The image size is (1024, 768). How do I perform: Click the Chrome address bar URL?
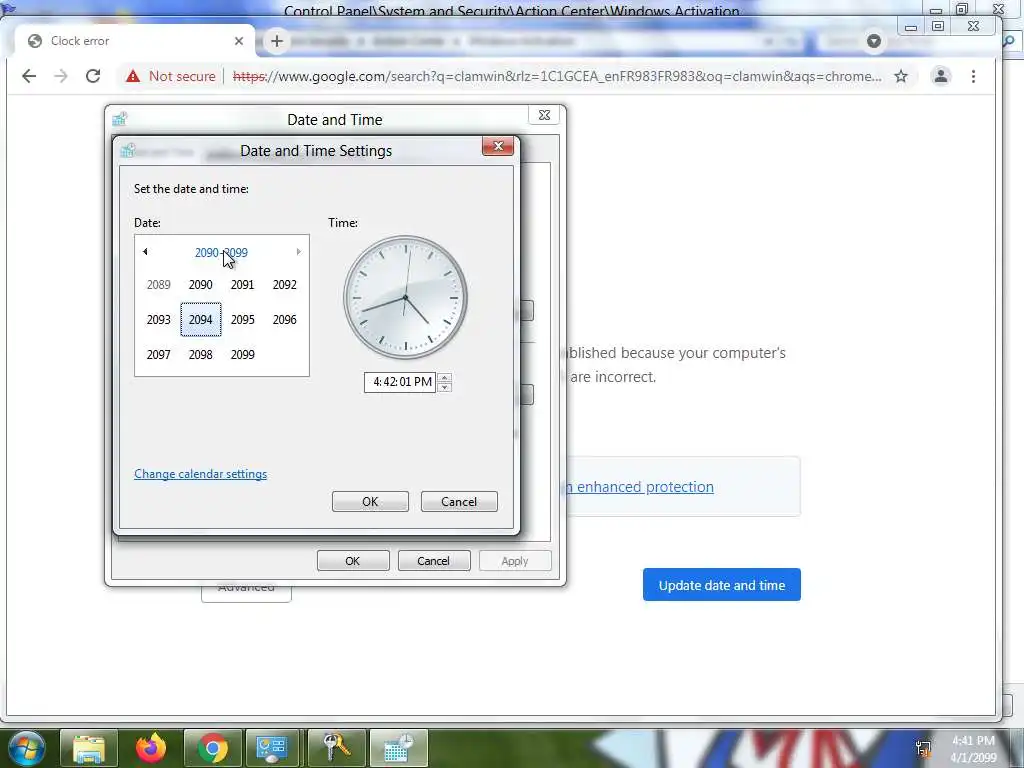tap(557, 76)
